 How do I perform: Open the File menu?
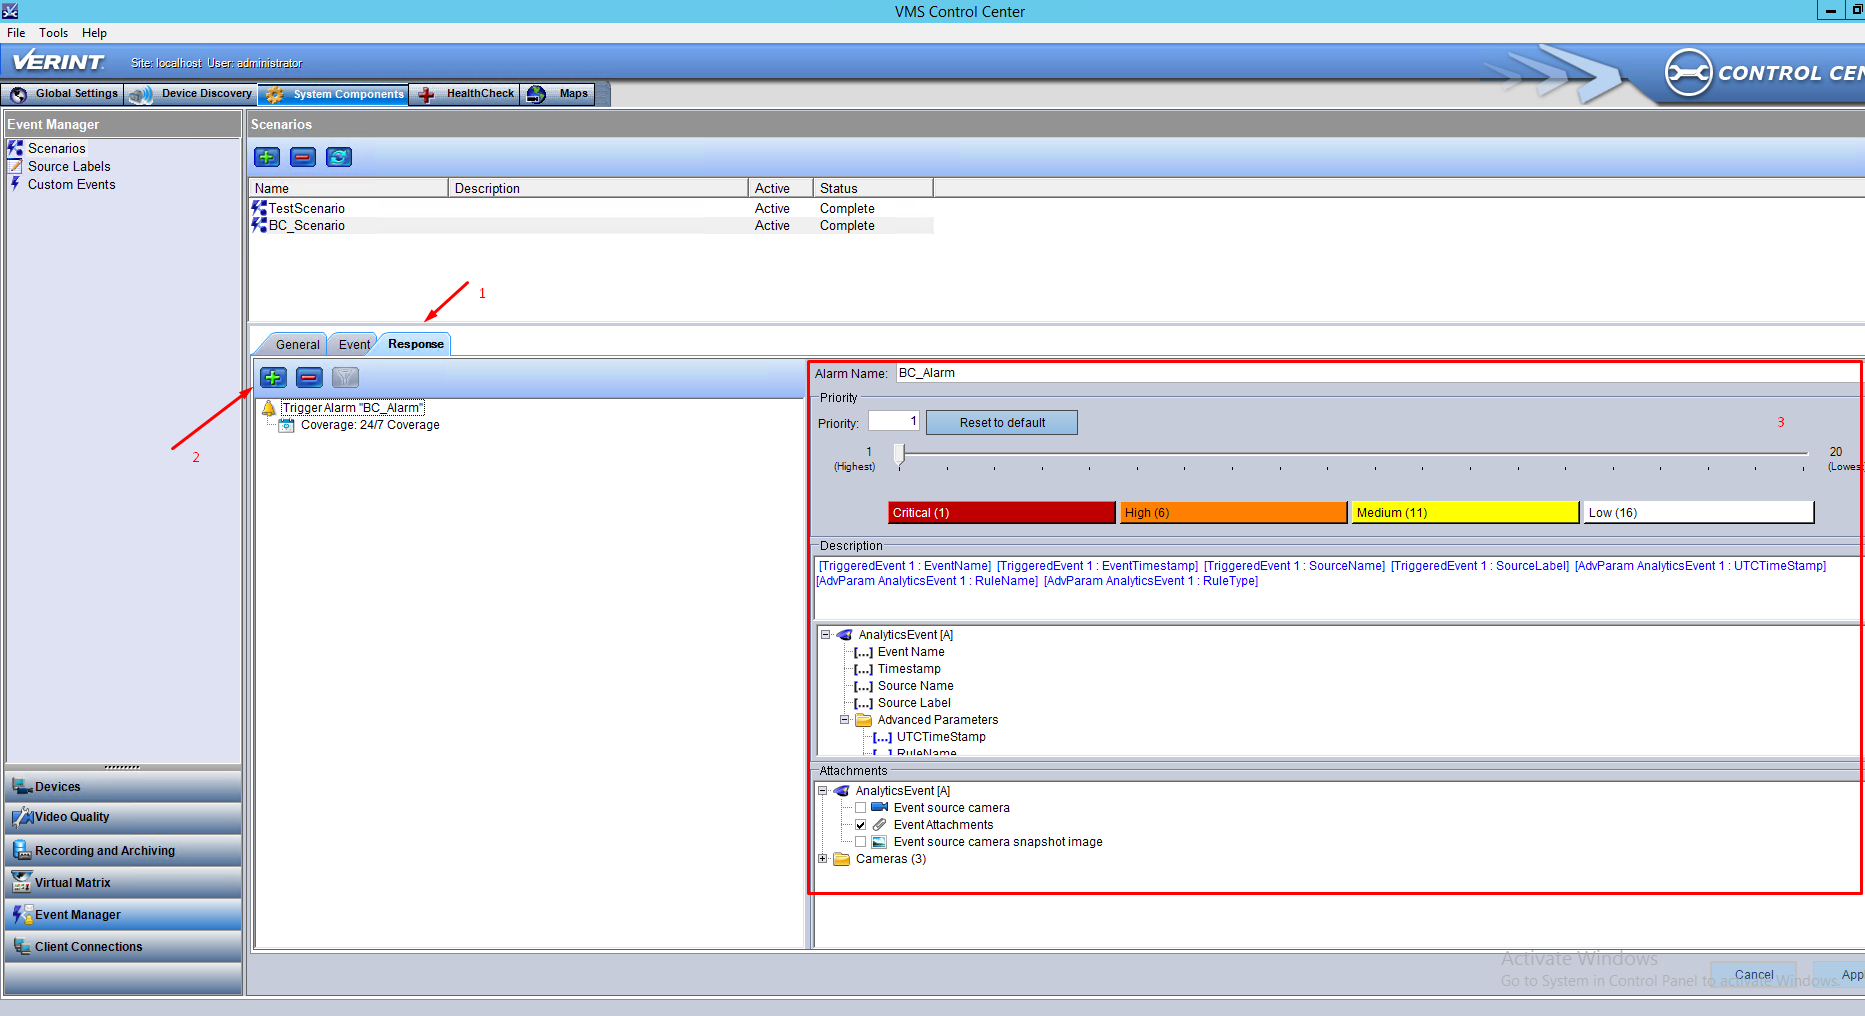[x=16, y=33]
